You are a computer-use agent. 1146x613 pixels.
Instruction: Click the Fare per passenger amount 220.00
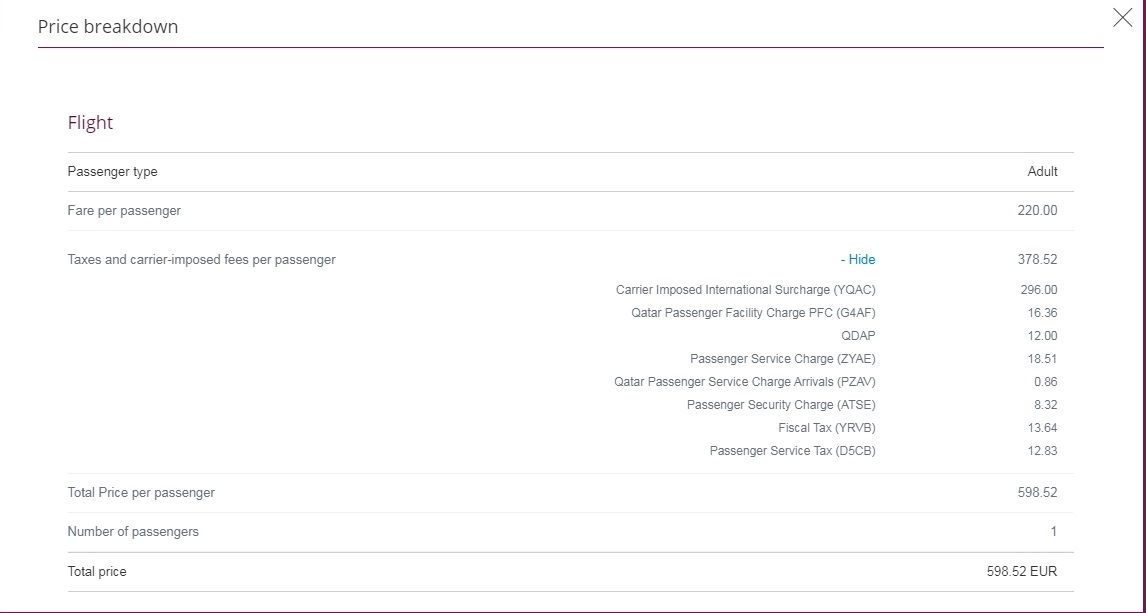coord(1037,210)
